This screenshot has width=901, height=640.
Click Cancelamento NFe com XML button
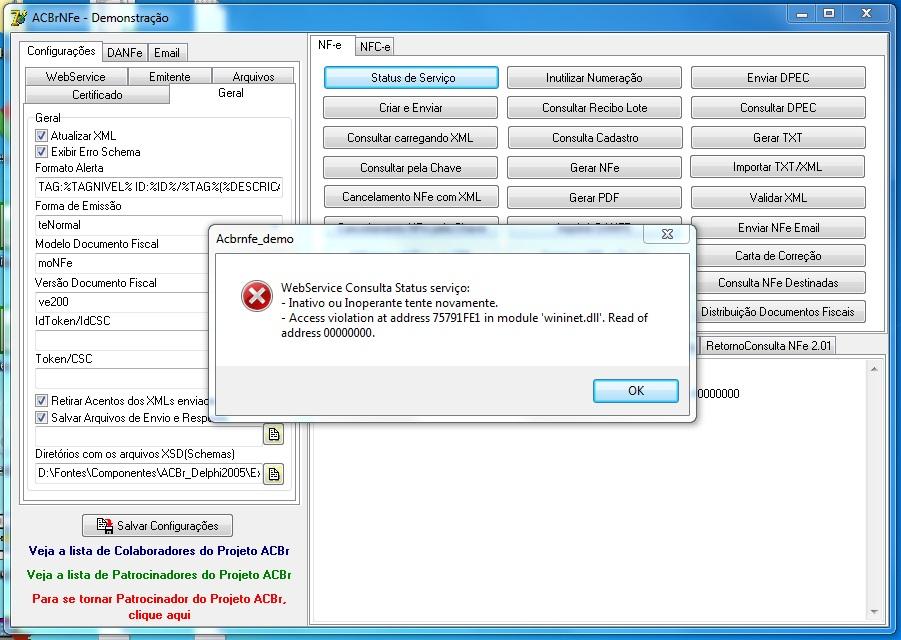(411, 196)
